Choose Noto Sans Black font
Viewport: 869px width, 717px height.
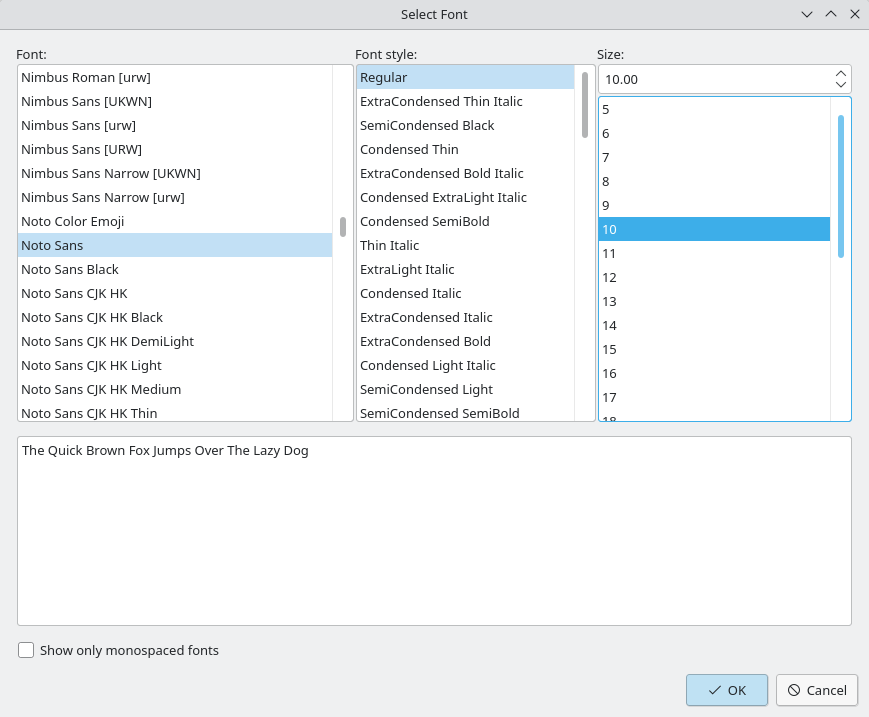pyautogui.click(x=70, y=269)
